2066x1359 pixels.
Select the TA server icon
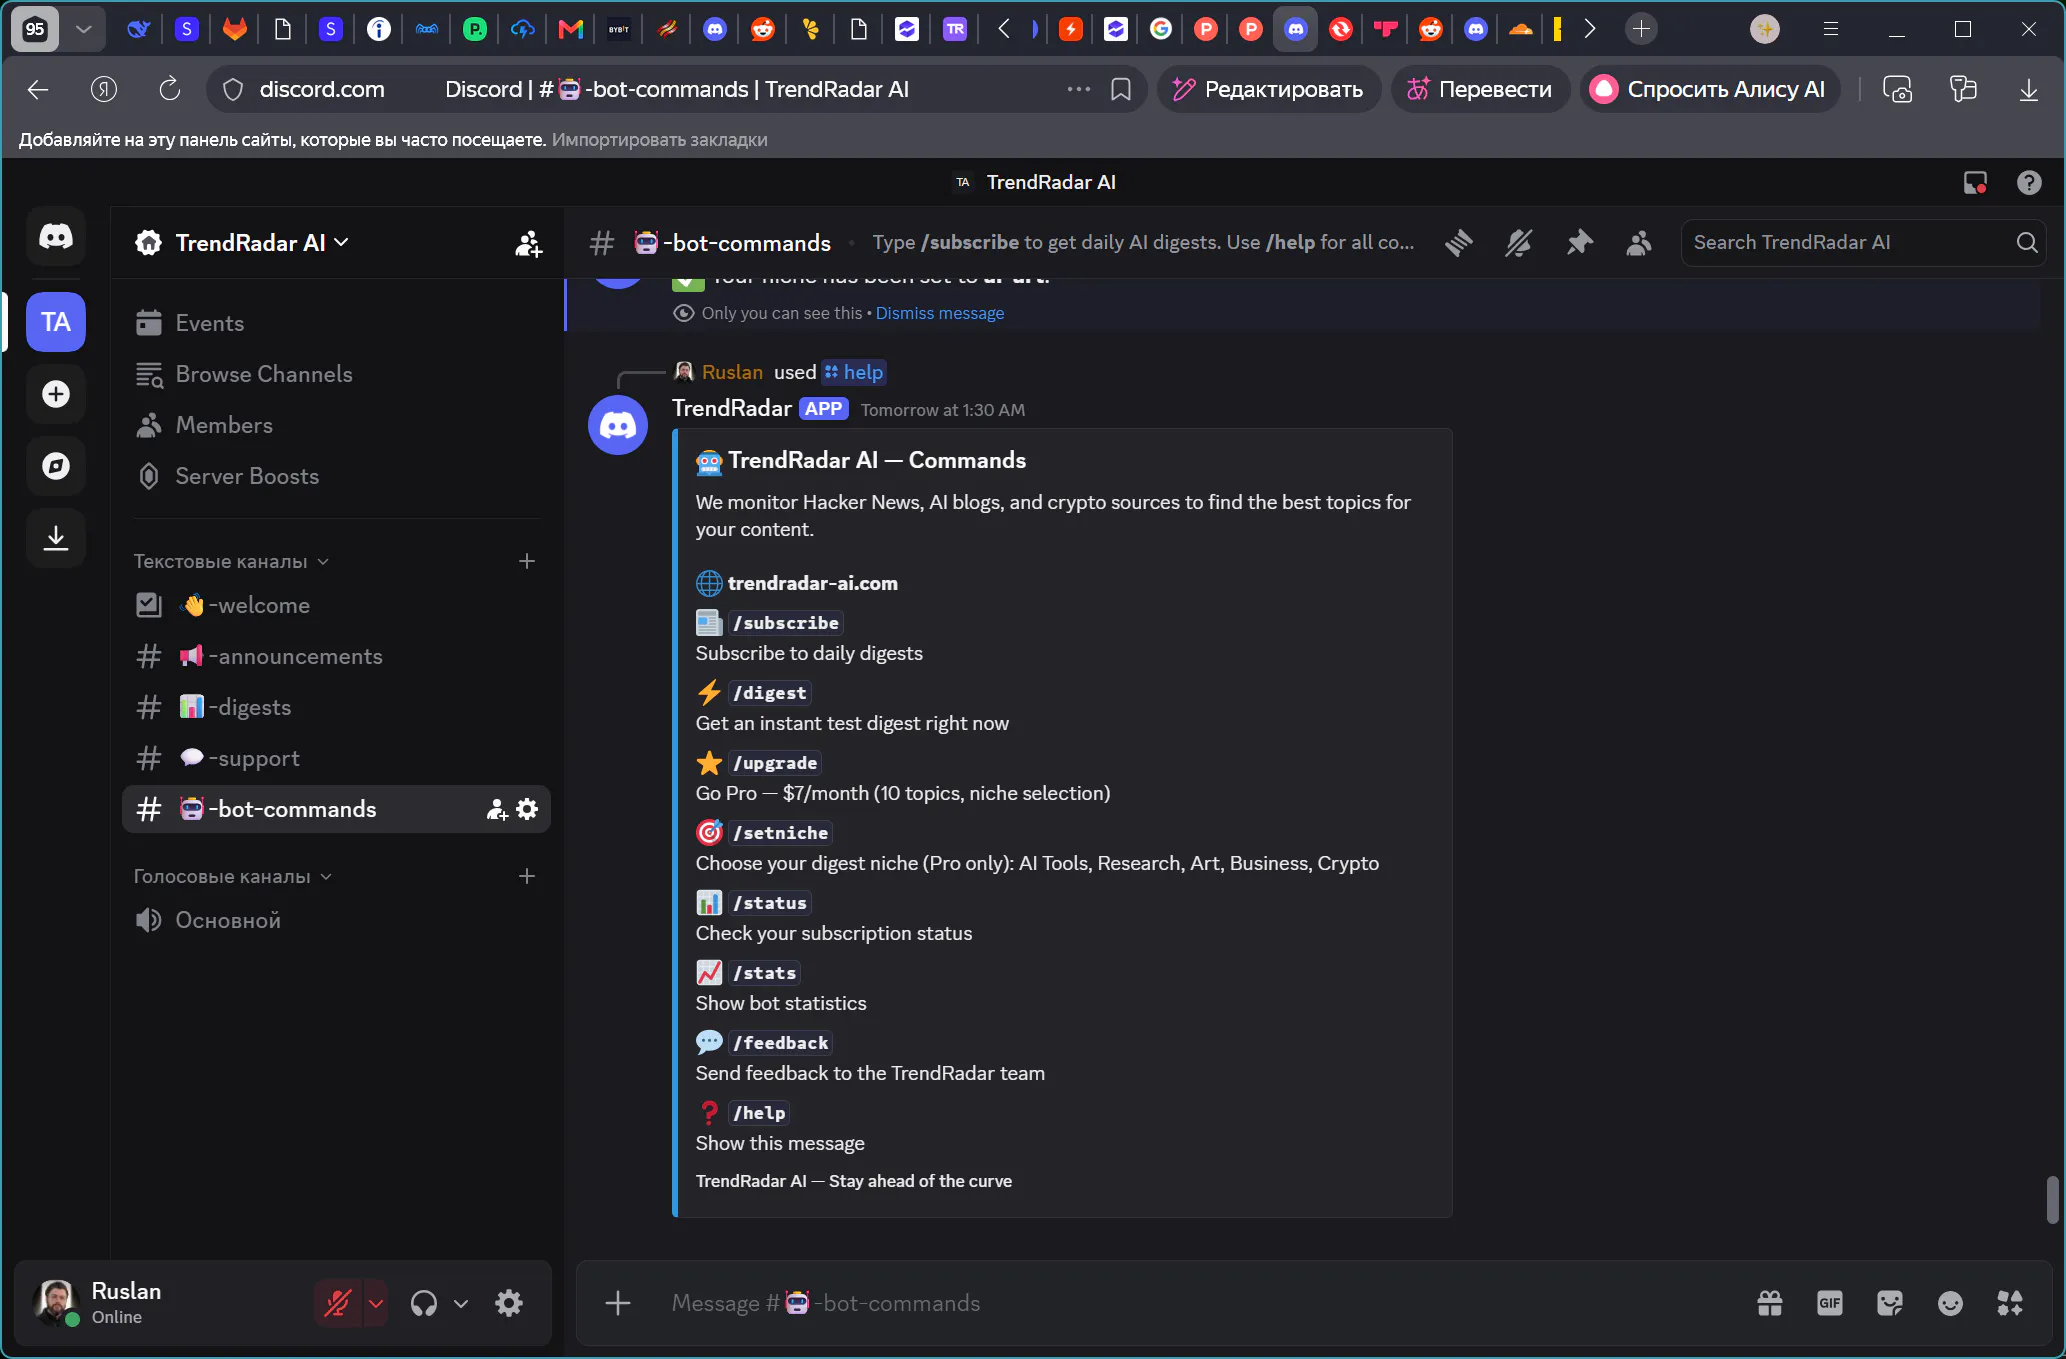[56, 322]
